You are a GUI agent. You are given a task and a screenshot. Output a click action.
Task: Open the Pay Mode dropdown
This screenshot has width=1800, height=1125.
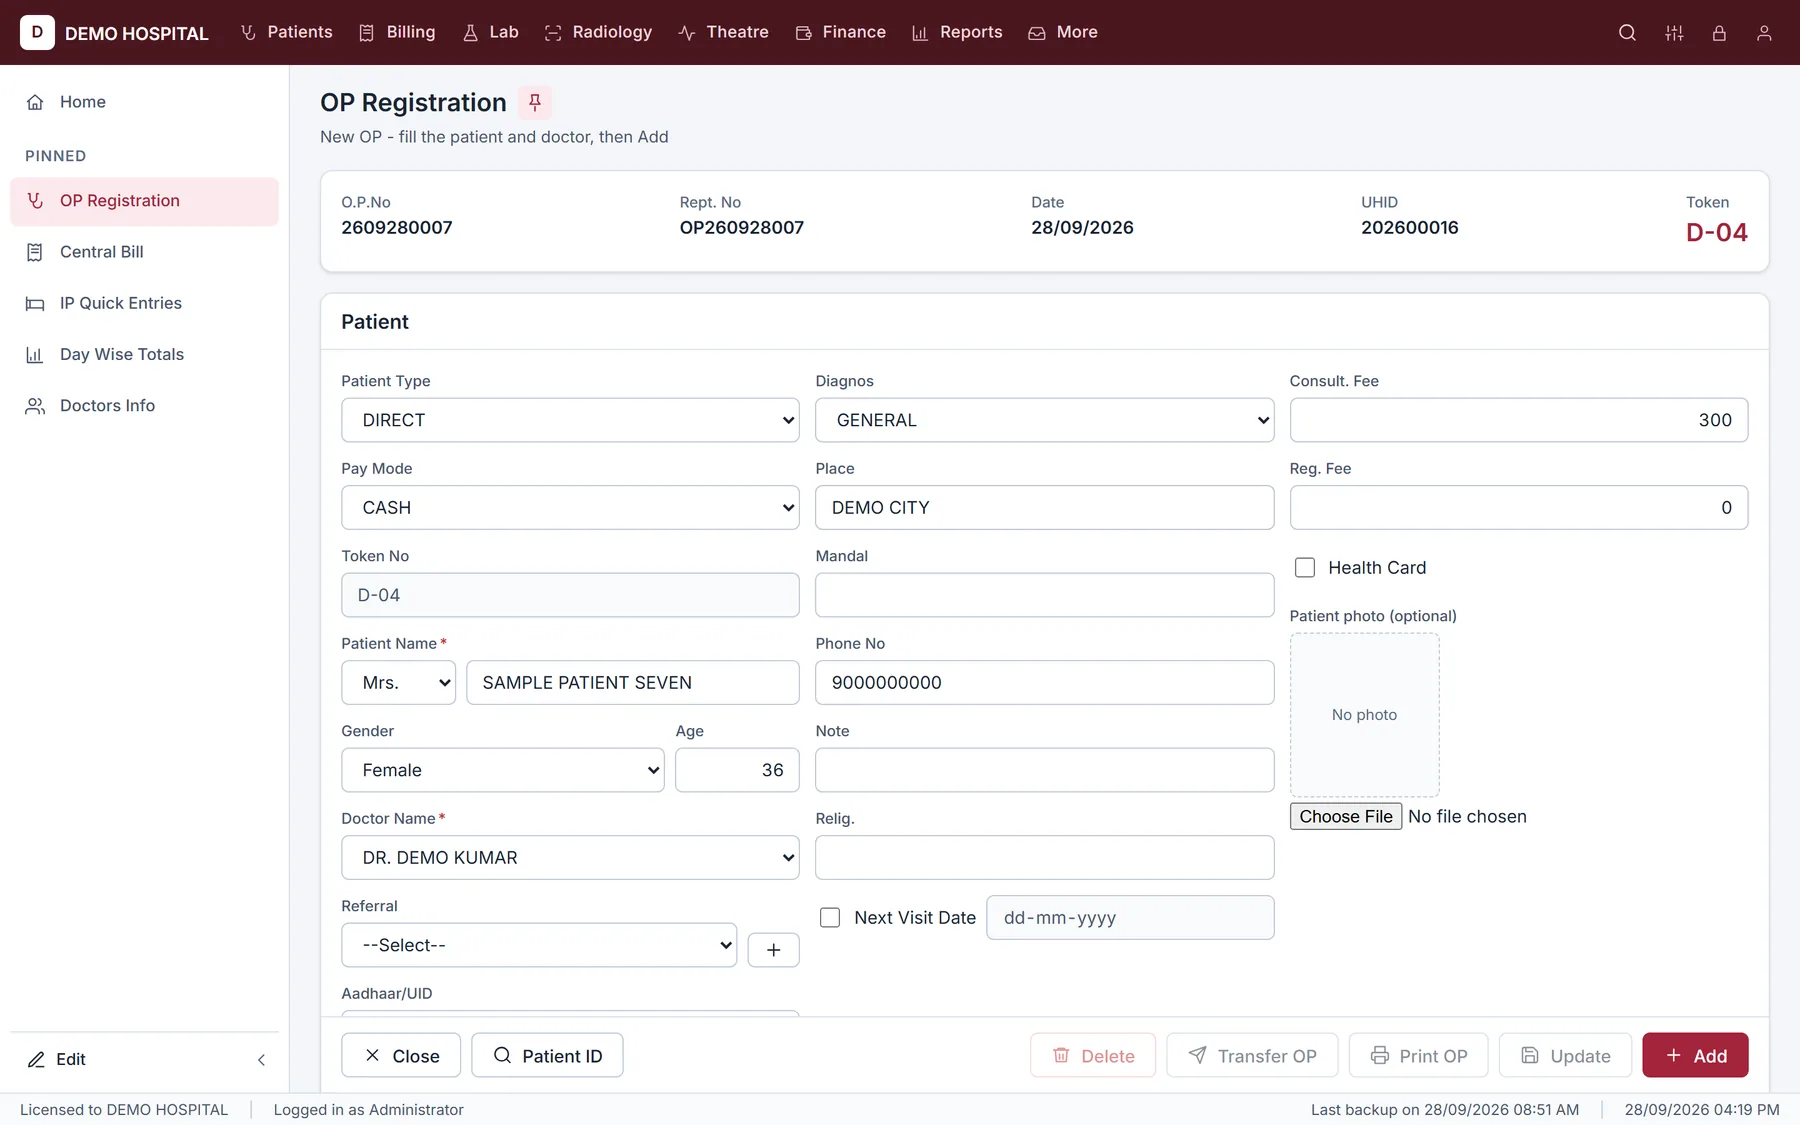(x=570, y=508)
